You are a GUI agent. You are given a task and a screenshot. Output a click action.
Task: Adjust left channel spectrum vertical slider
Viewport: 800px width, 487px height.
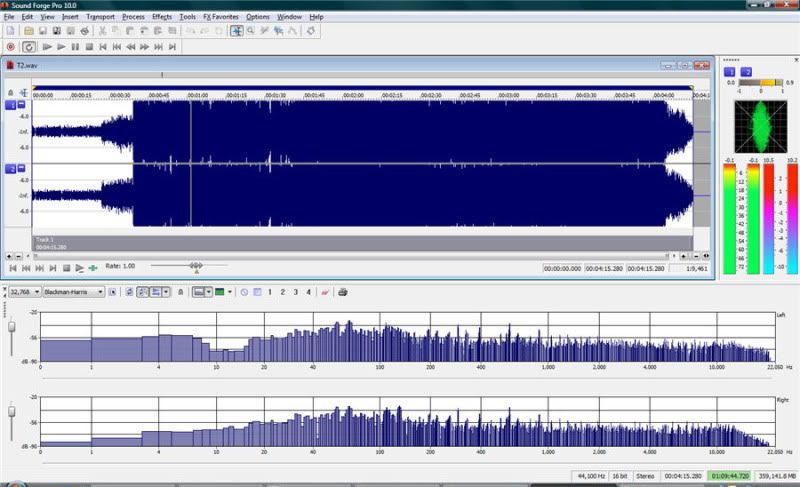tap(12, 327)
